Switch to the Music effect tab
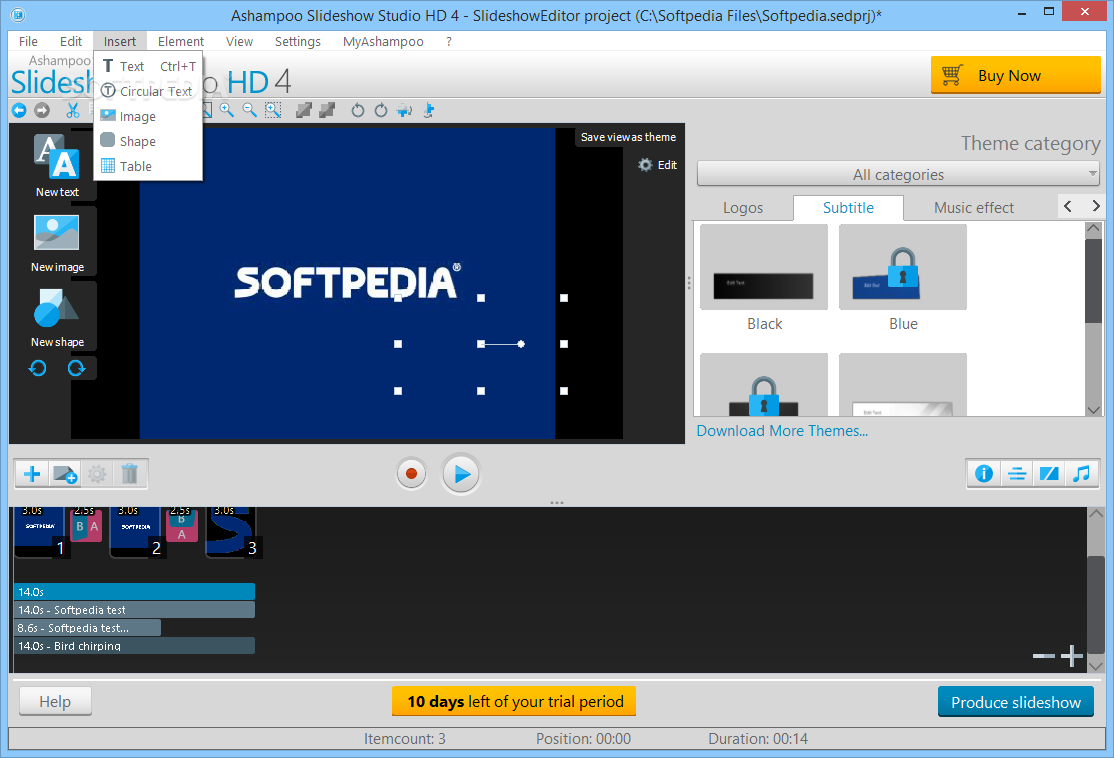The width and height of the screenshot is (1114, 758). point(973,207)
